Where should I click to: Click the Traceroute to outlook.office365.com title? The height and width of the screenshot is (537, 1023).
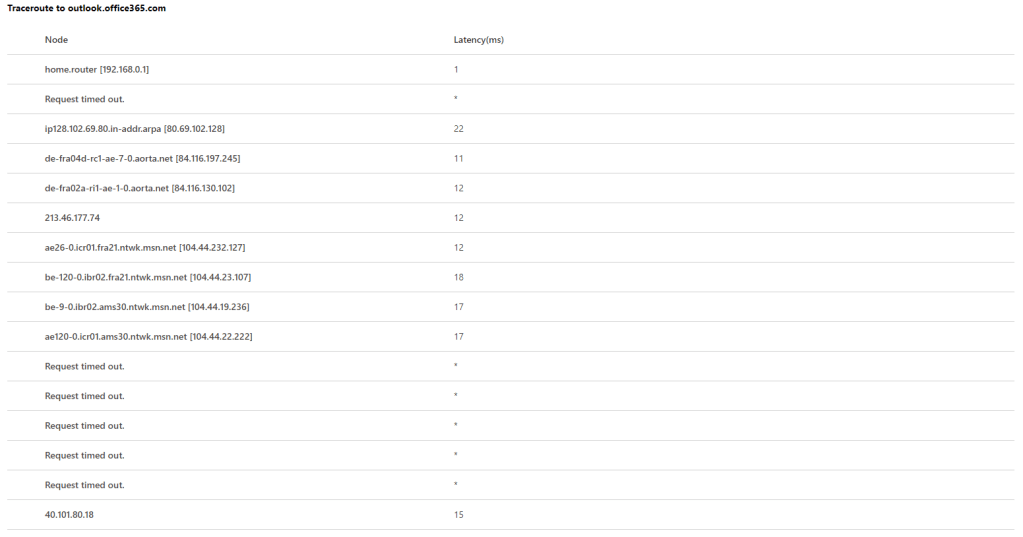[x=86, y=8]
